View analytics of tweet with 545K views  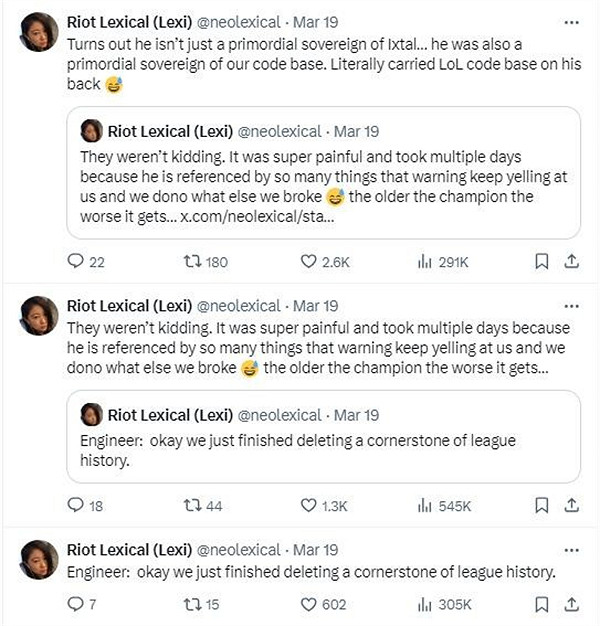tap(422, 506)
